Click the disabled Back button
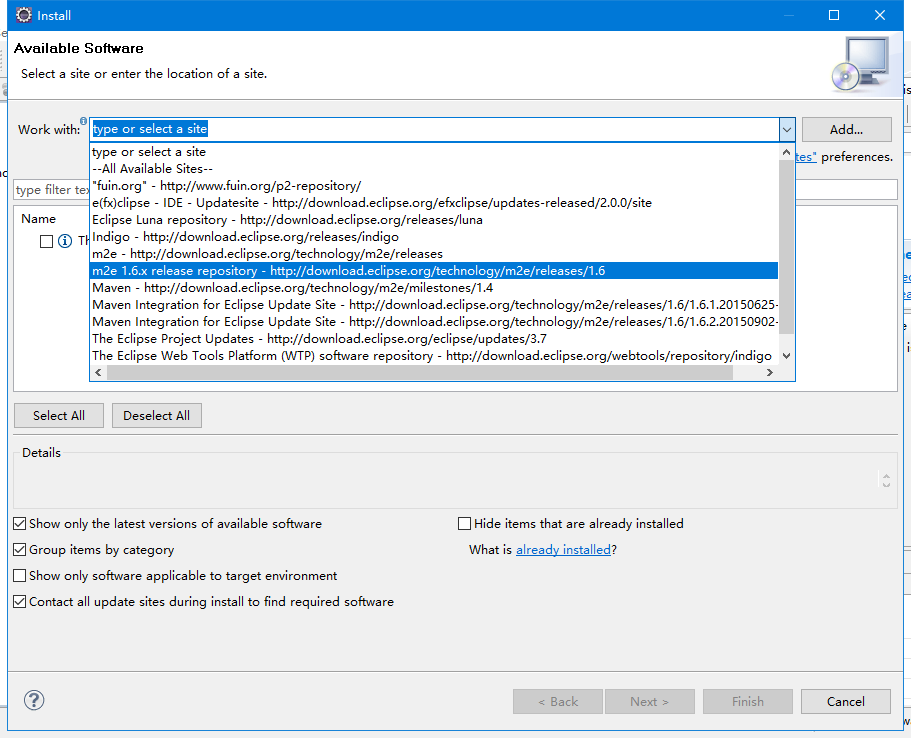Screen dimensions: 911x738 [558, 701]
